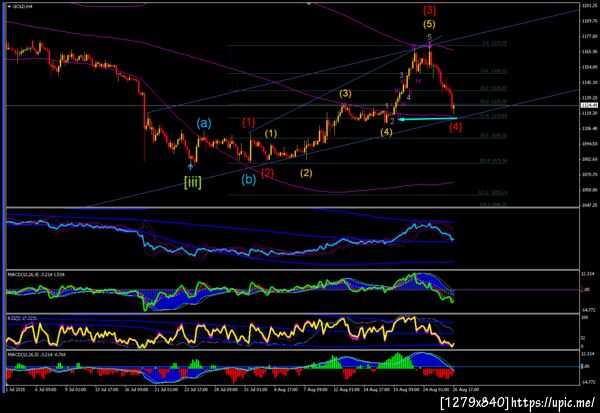Select the cyan horizontal arrow line object
Image resolution: width=600 pixels, height=413 pixels.
pos(428,119)
